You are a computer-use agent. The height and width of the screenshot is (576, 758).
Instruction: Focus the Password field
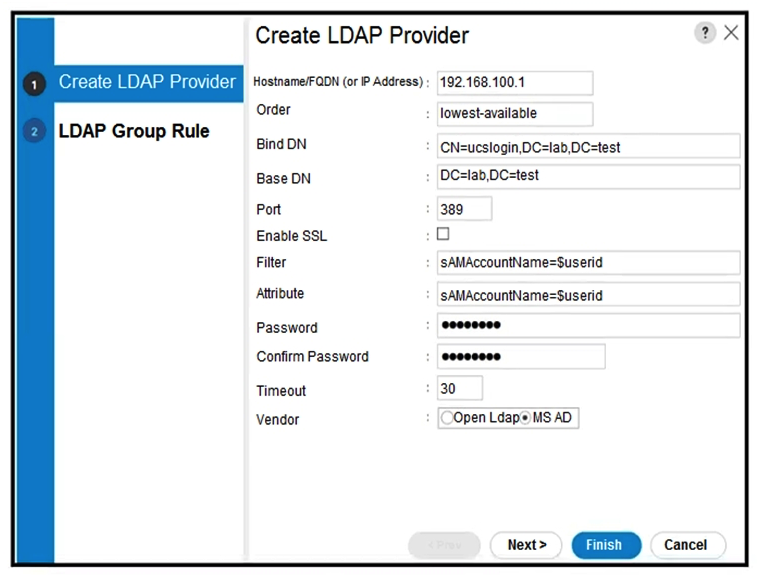(588, 325)
